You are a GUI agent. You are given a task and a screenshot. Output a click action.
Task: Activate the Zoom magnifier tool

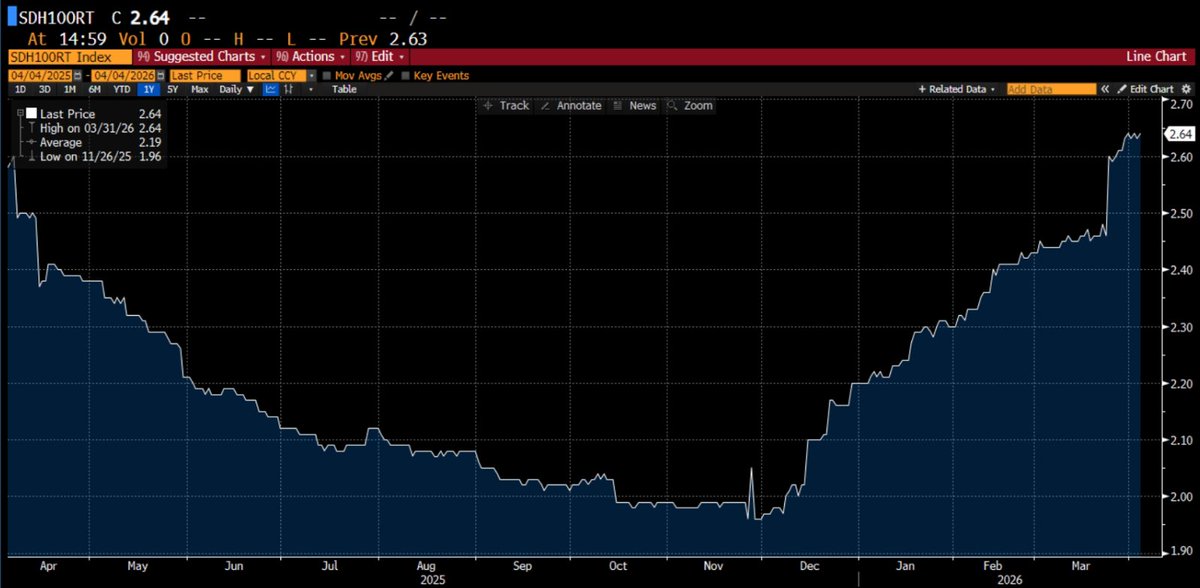click(x=690, y=105)
